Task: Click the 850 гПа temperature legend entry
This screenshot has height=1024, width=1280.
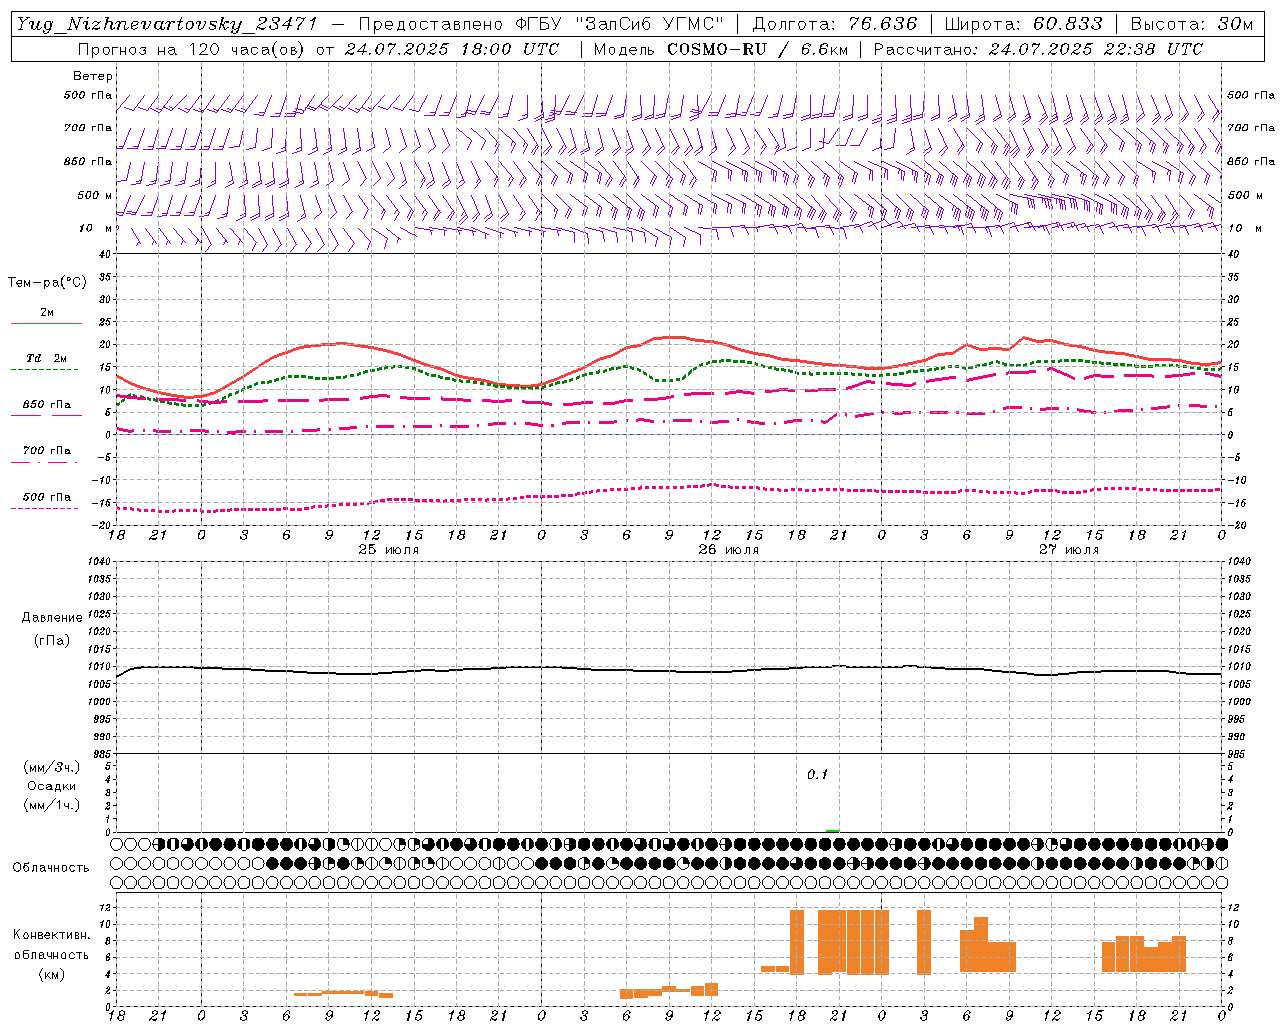Action: 47,405
